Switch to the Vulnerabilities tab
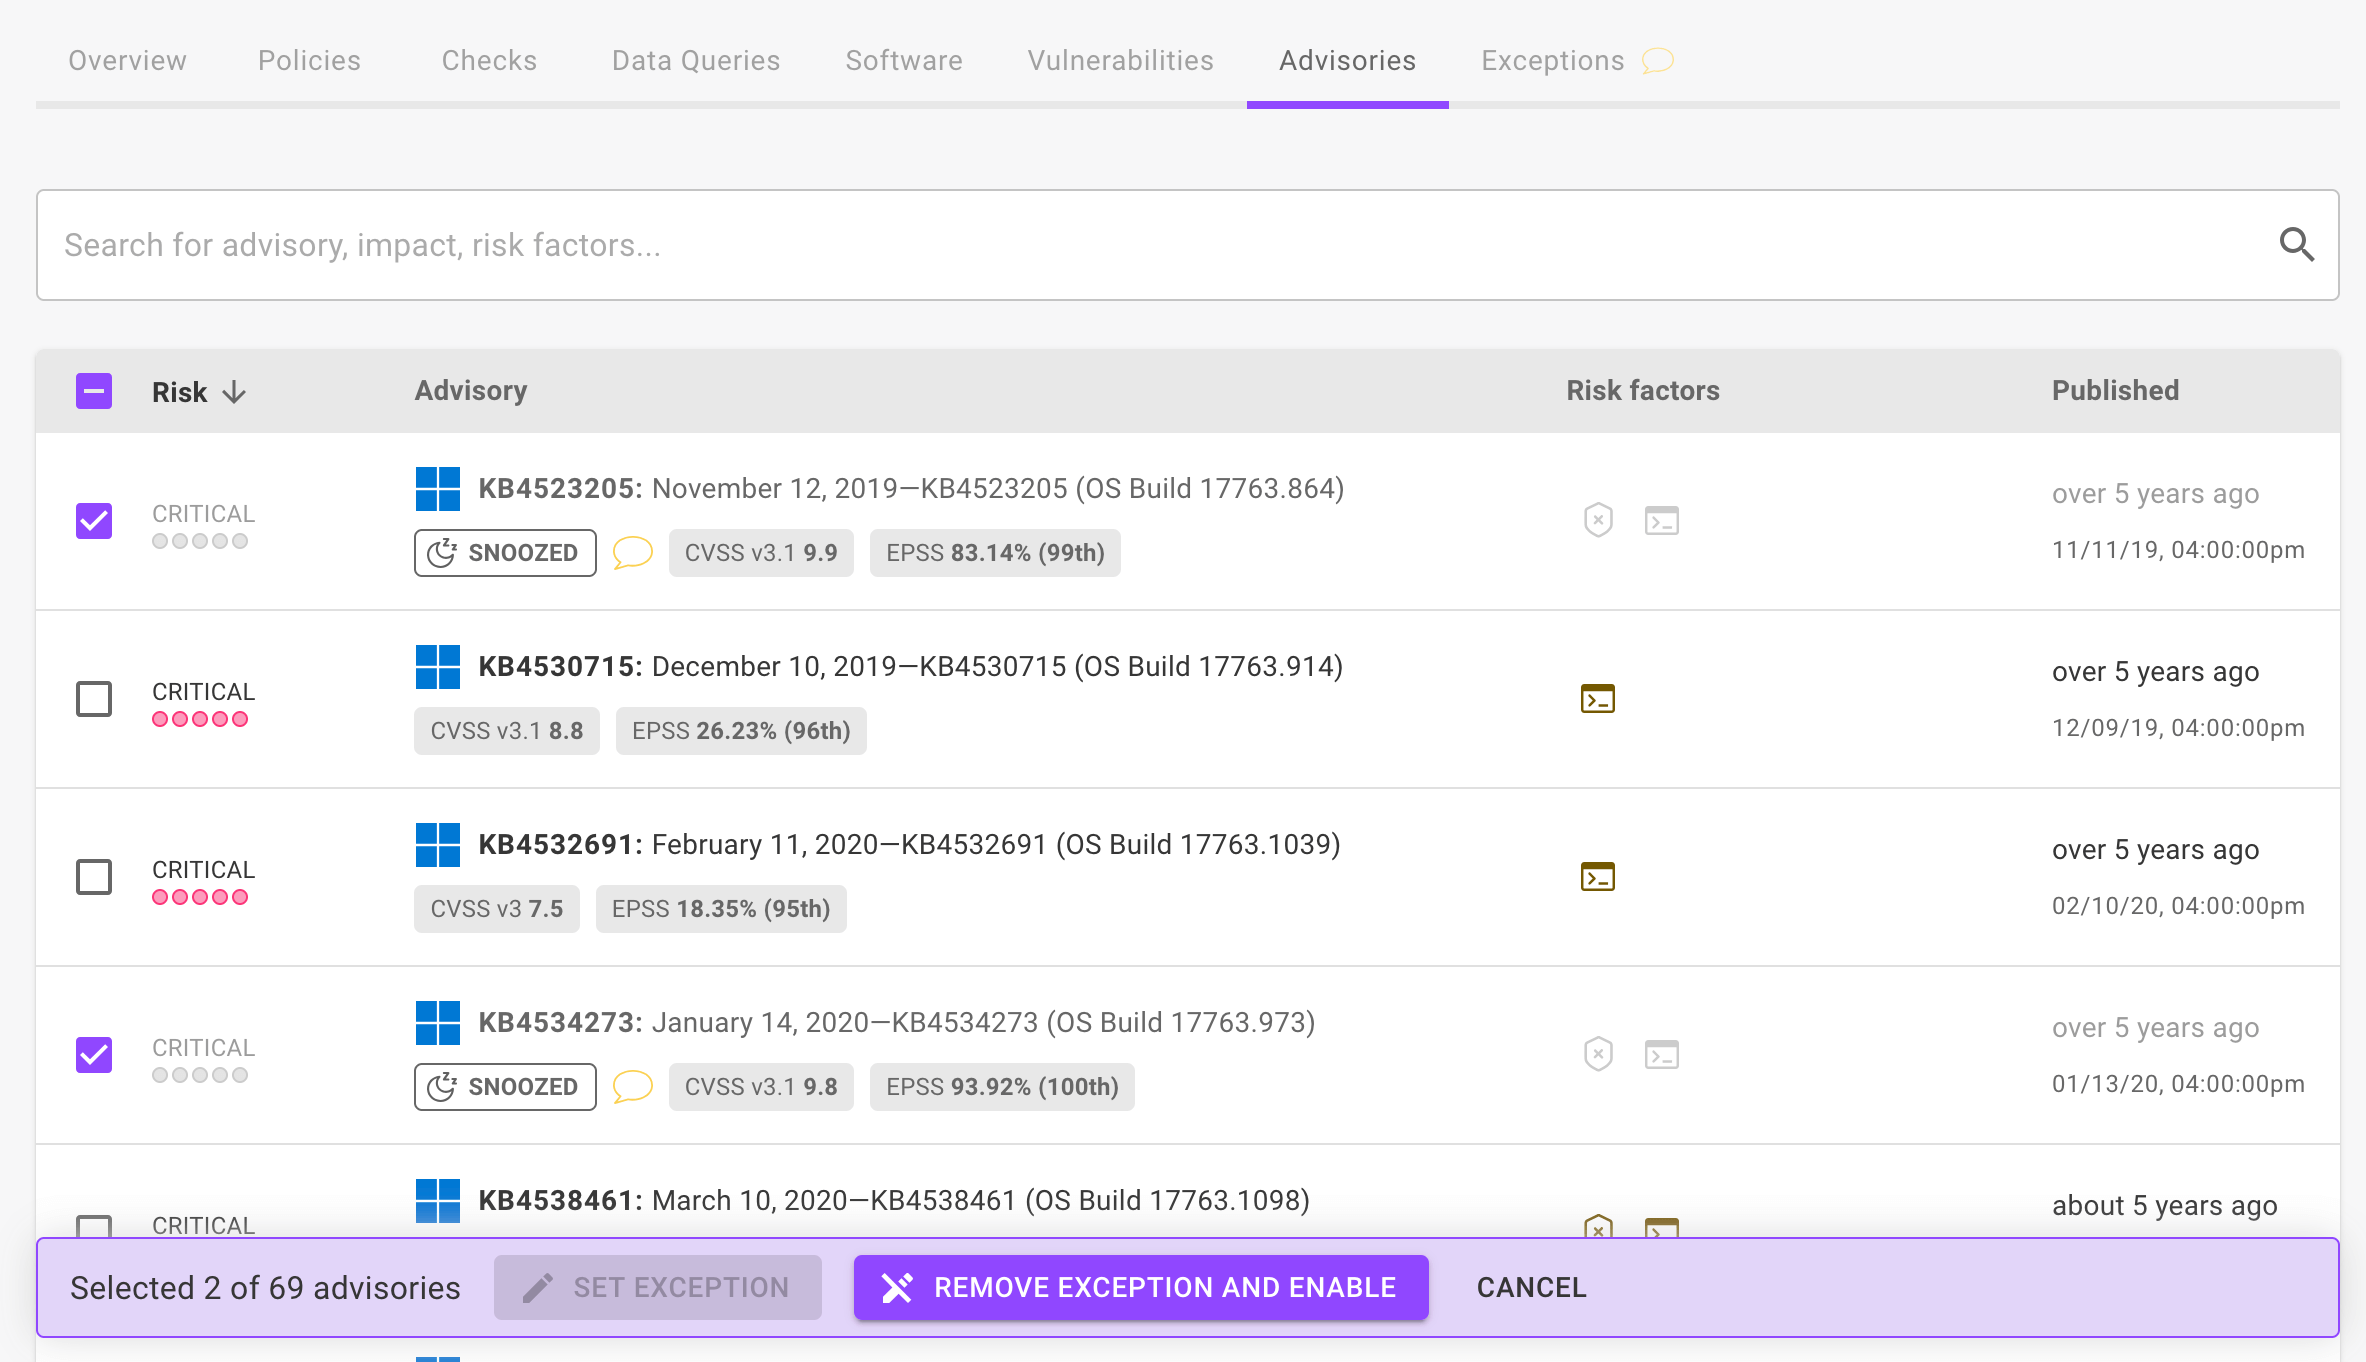The width and height of the screenshot is (2366, 1362). coord(1120,60)
